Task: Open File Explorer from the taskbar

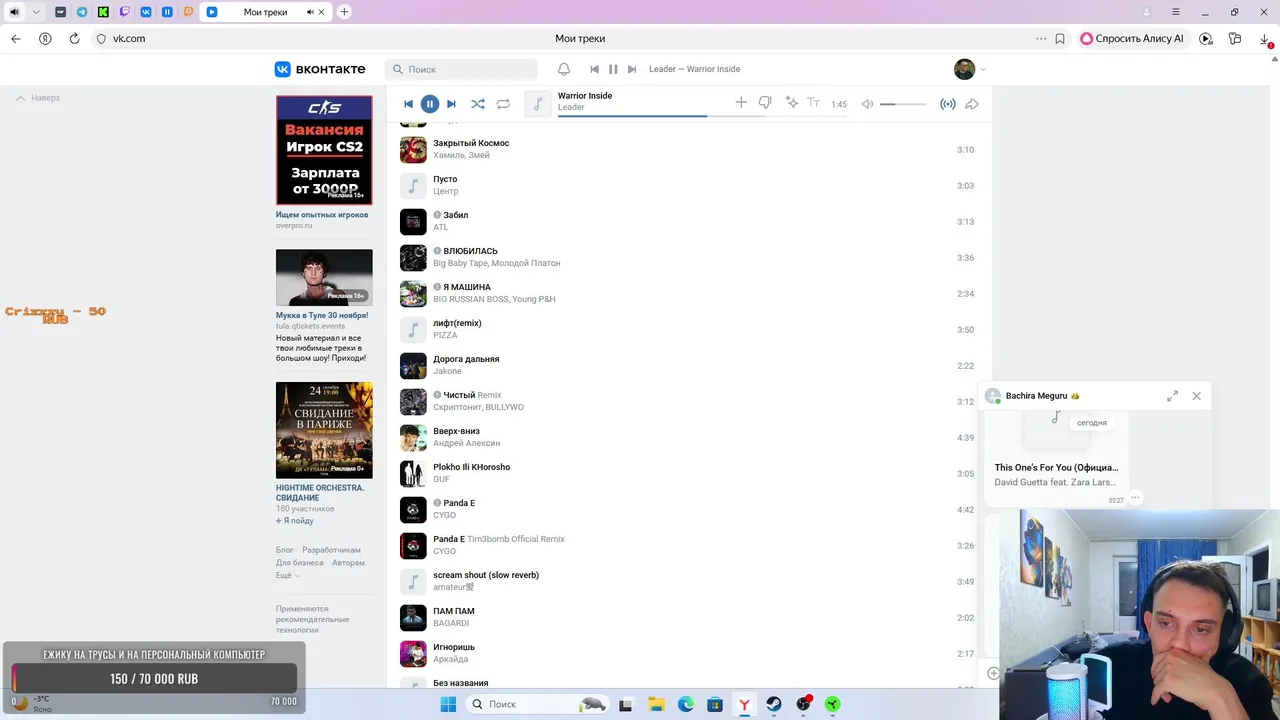Action: click(656, 704)
